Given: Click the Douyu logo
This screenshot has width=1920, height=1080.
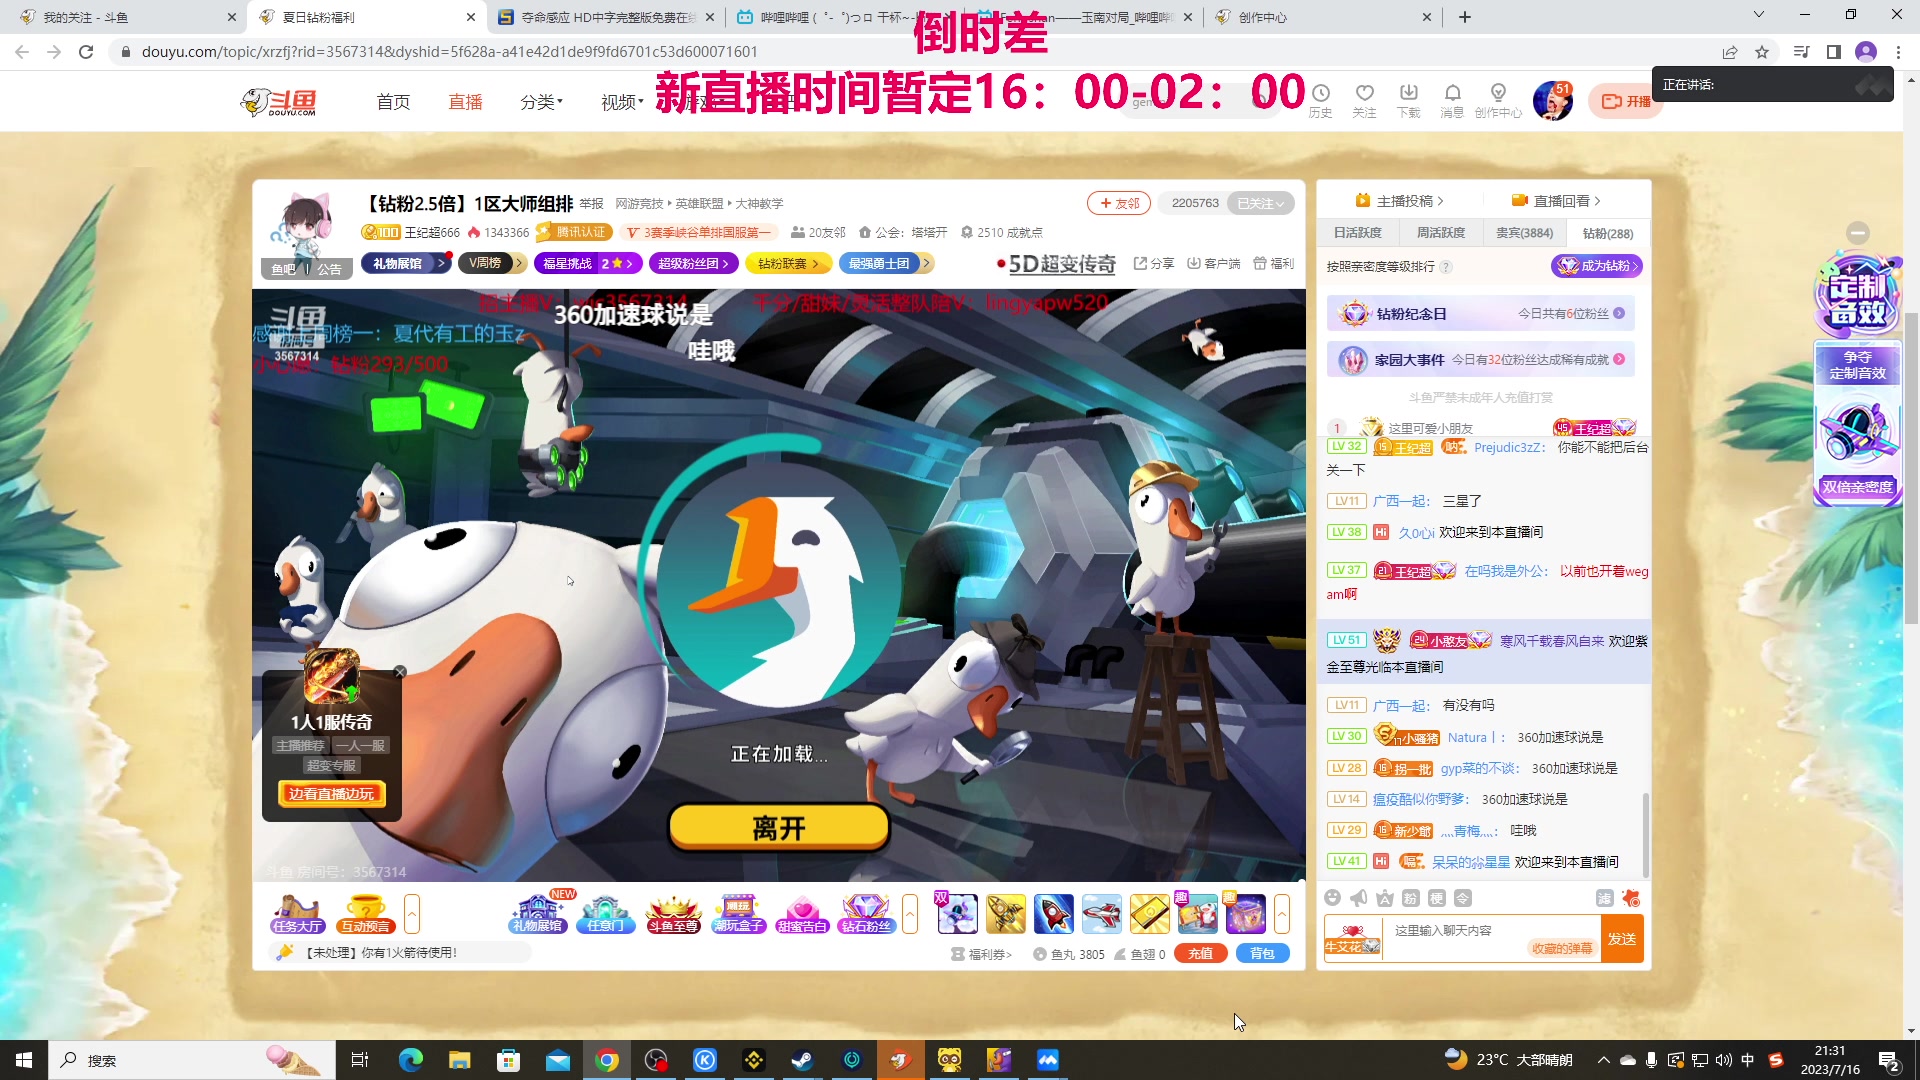Looking at the screenshot, I should (279, 102).
